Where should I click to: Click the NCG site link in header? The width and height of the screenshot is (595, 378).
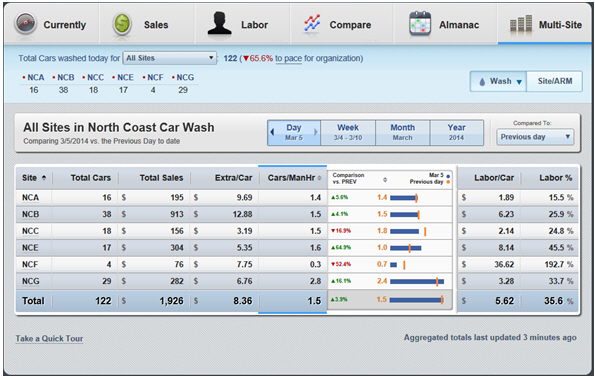(185, 77)
